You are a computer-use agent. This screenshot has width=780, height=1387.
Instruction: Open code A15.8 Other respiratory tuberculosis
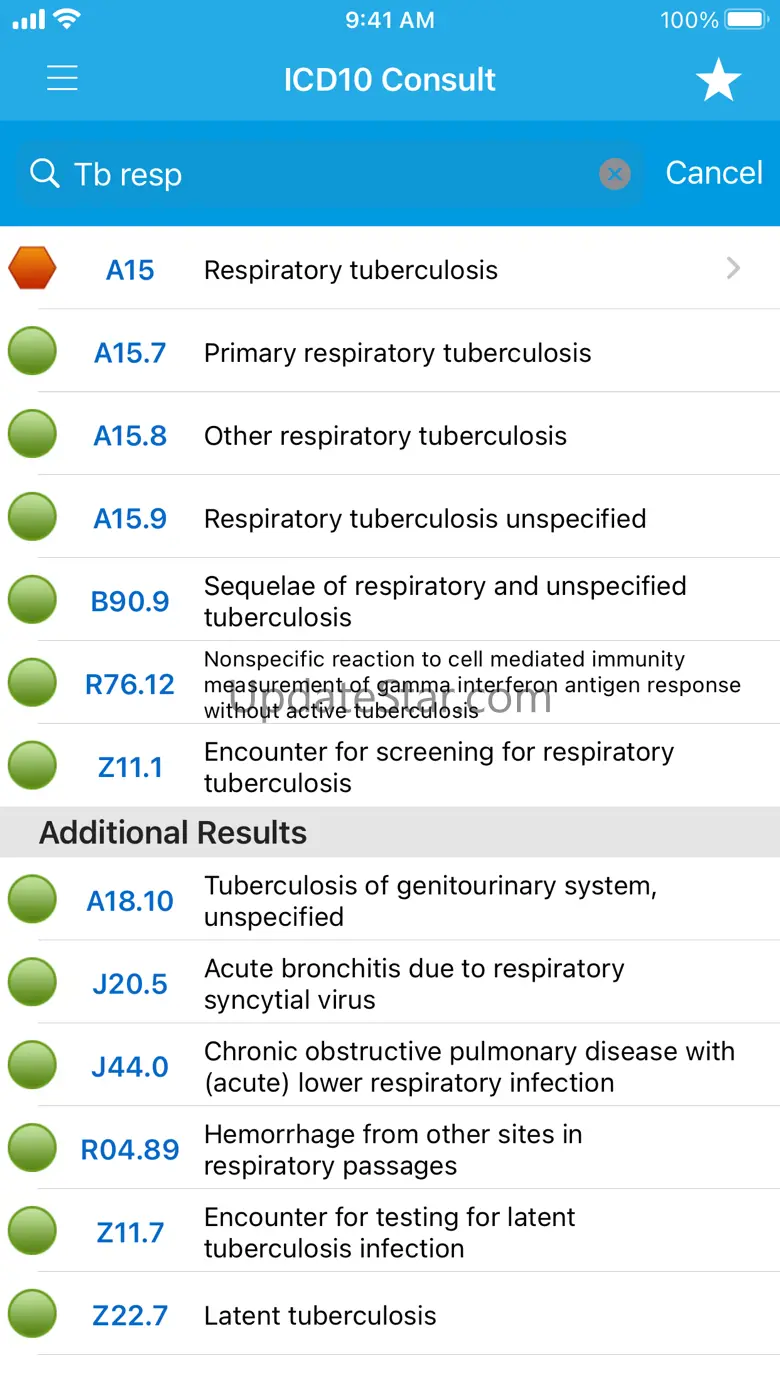(x=385, y=436)
